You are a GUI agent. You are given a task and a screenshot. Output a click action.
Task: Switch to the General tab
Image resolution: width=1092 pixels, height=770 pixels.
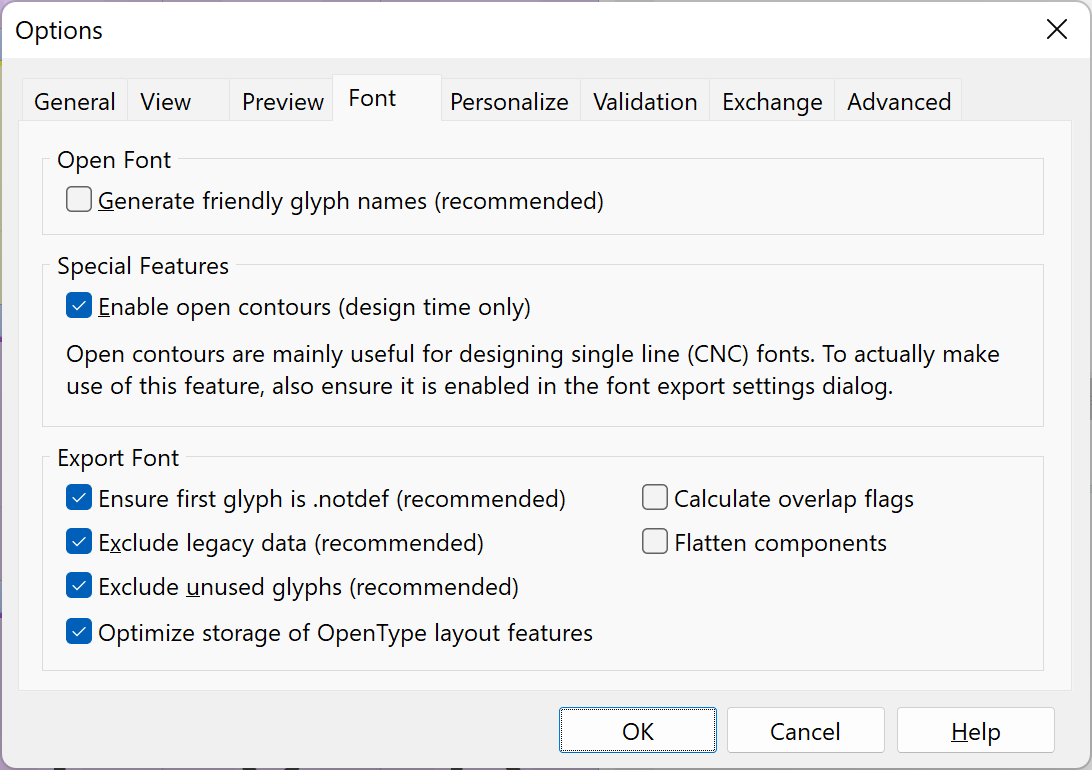point(75,102)
